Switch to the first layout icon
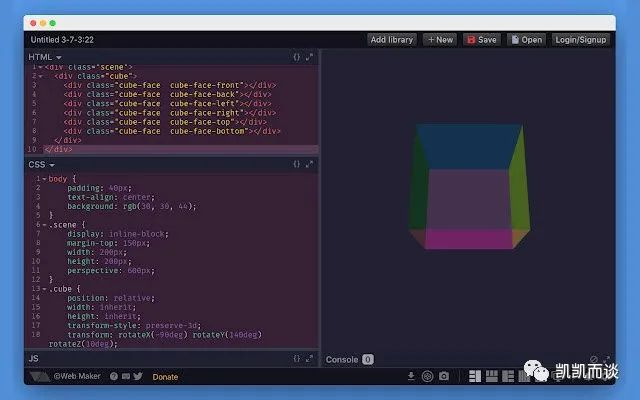 (x=475, y=376)
